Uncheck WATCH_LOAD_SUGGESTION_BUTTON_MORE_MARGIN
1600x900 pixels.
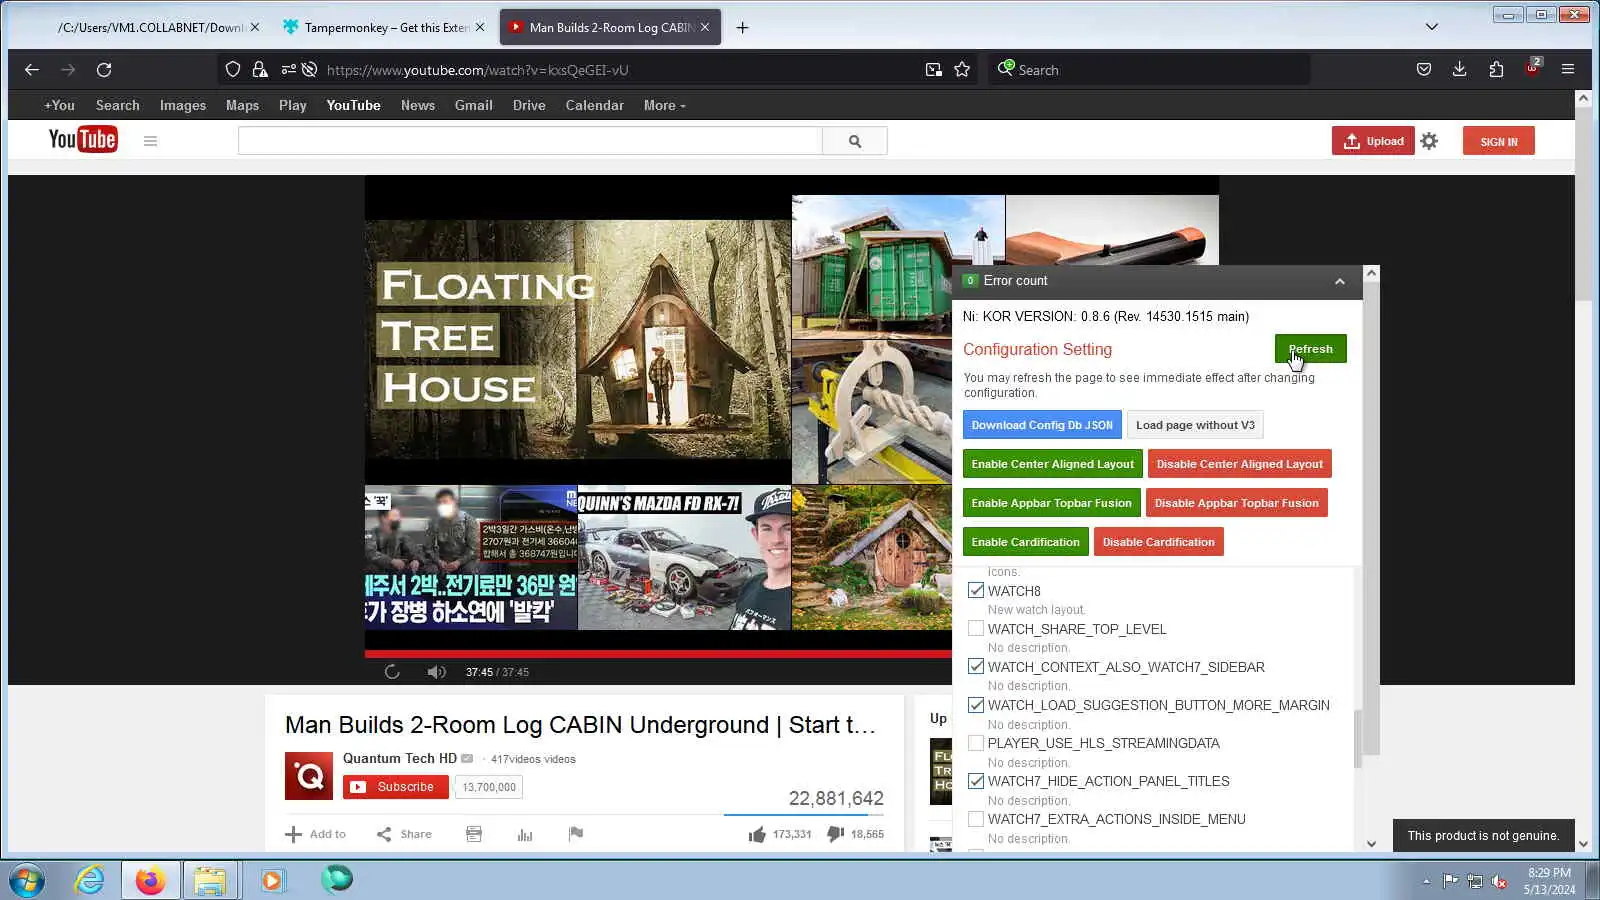click(x=976, y=705)
